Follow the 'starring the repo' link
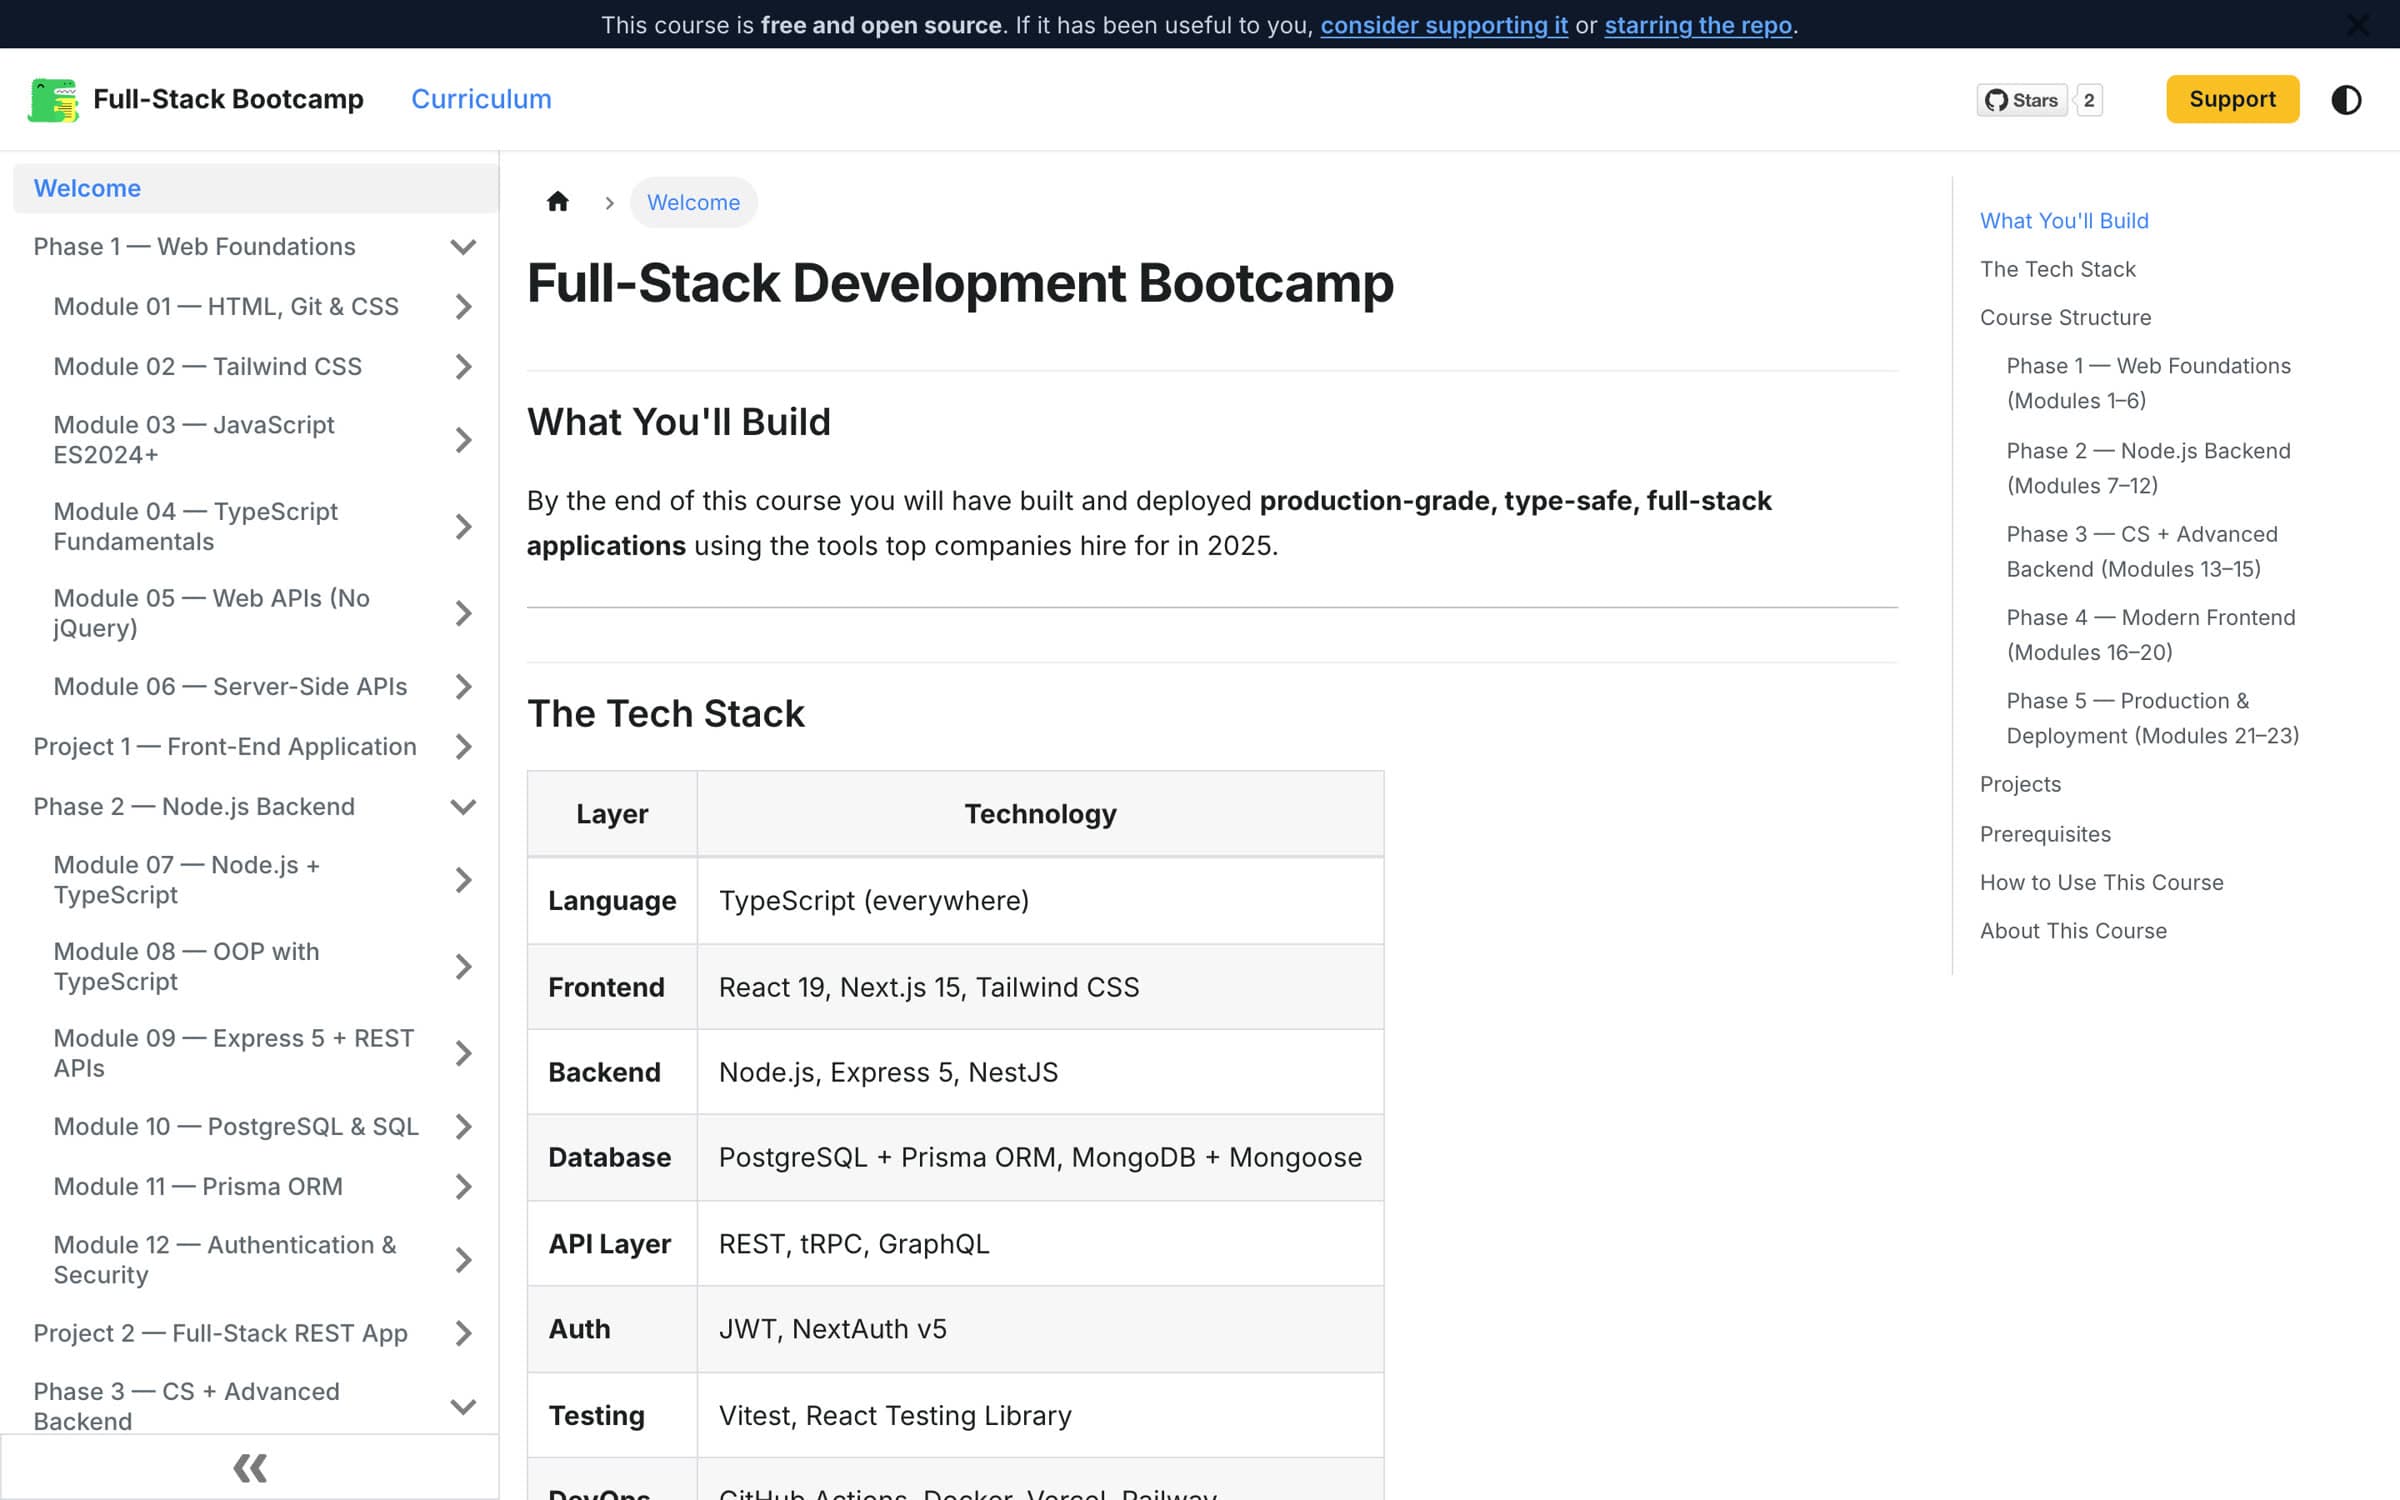Image resolution: width=2400 pixels, height=1500 pixels. coord(1698,25)
